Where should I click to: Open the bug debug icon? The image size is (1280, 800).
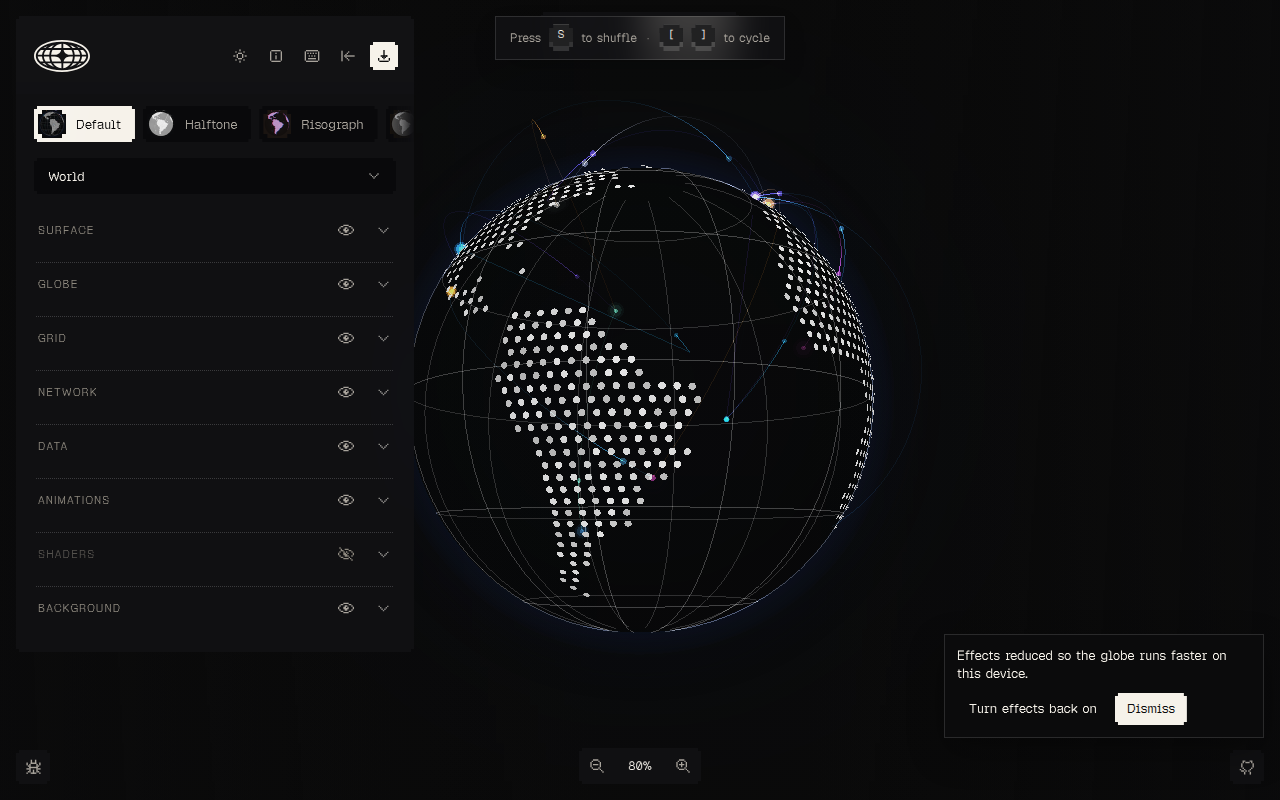[33, 767]
